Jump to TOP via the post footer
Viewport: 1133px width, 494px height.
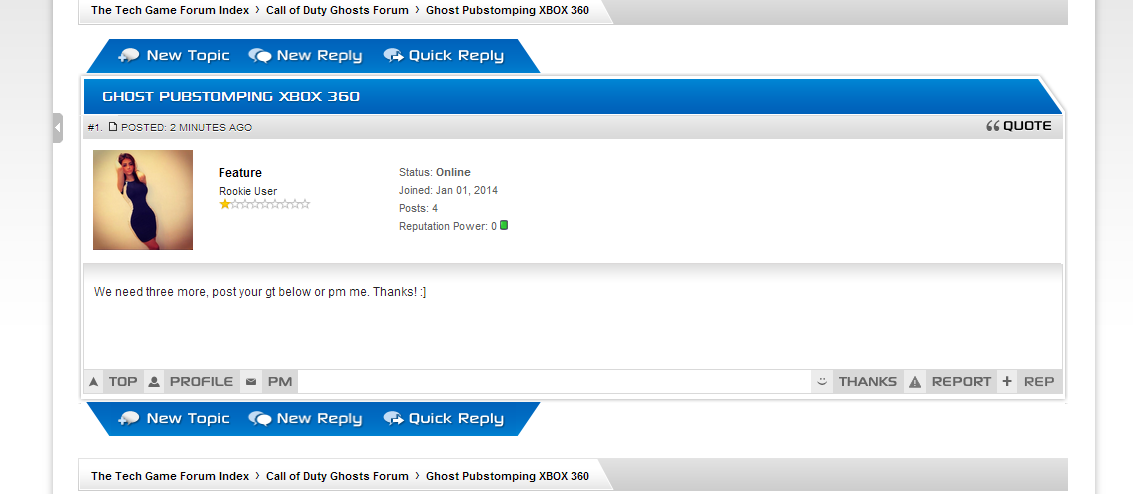(123, 382)
